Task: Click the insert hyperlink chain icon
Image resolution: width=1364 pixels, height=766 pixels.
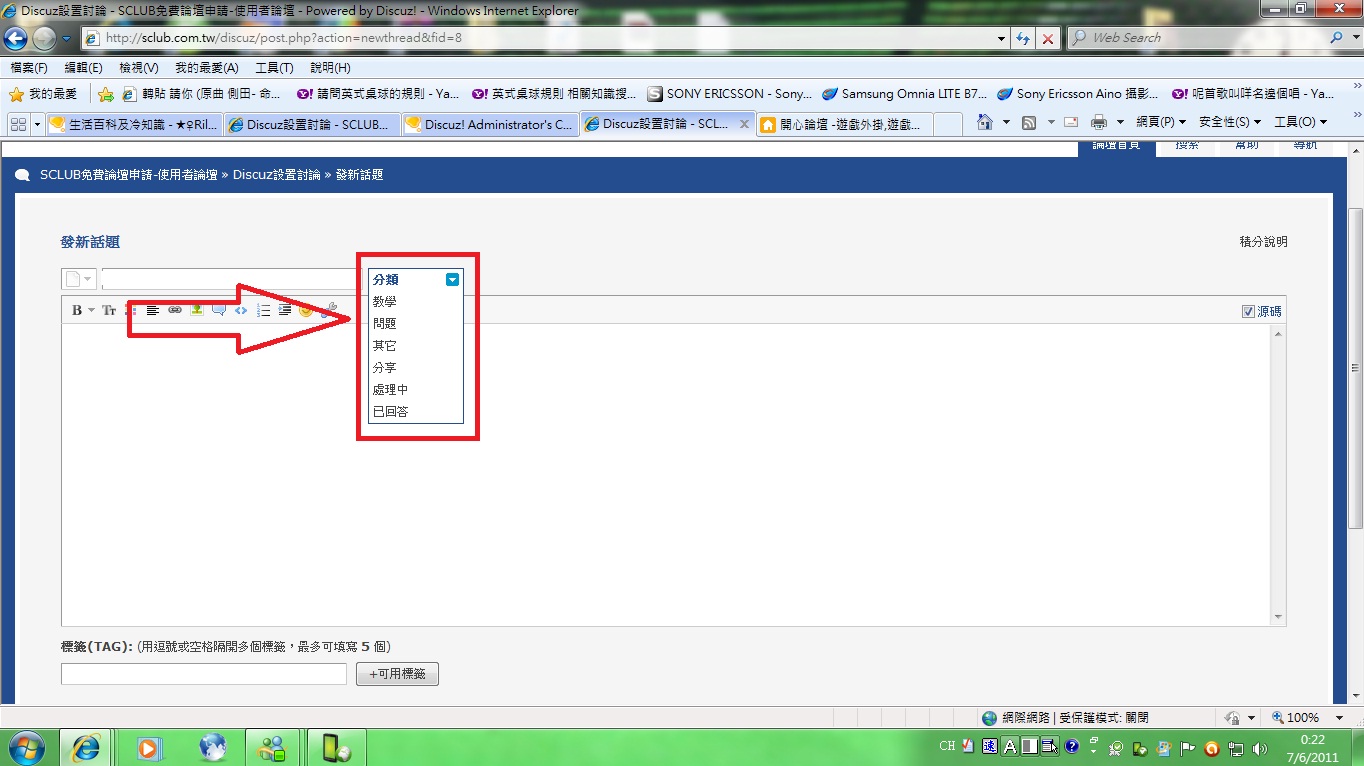Action: (175, 310)
